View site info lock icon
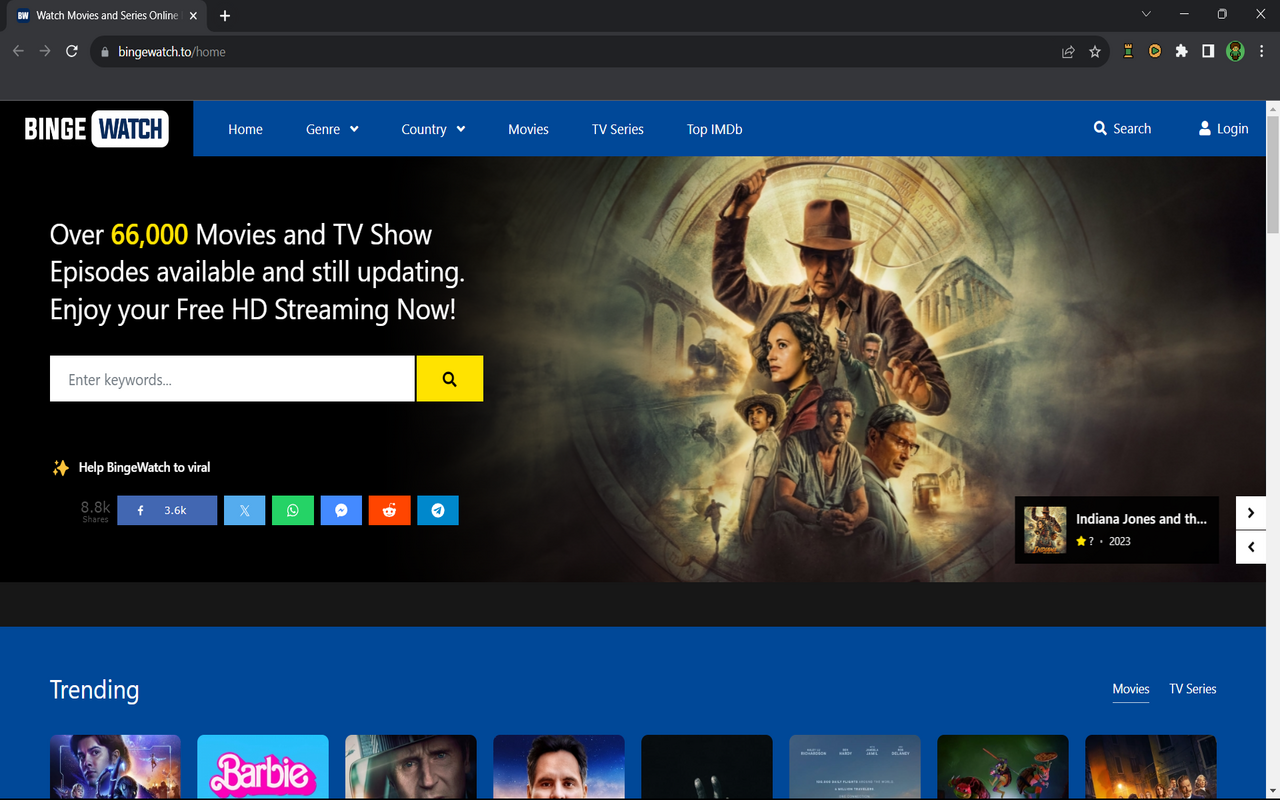The height and width of the screenshot is (800, 1280). [104, 52]
